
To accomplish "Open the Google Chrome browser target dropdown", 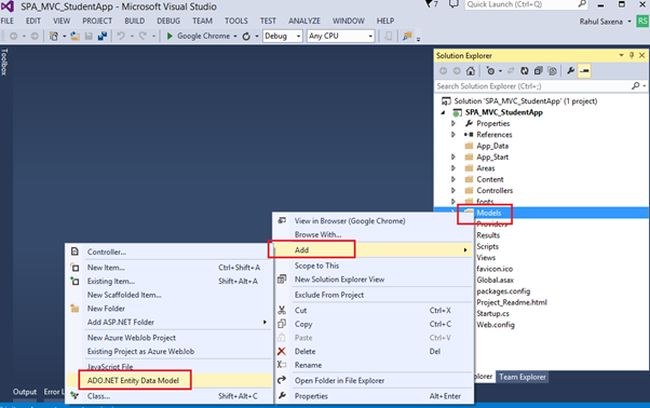I will pyautogui.click(x=235, y=36).
